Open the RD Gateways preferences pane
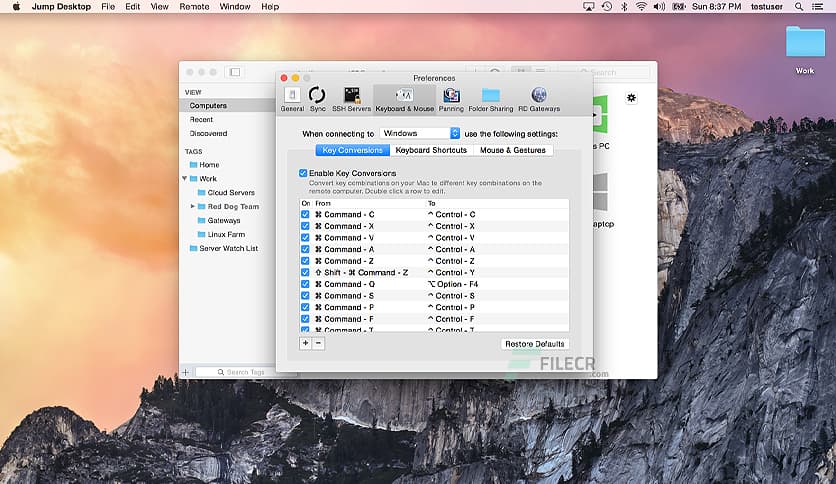Image resolution: width=836 pixels, height=484 pixels. tap(539, 100)
